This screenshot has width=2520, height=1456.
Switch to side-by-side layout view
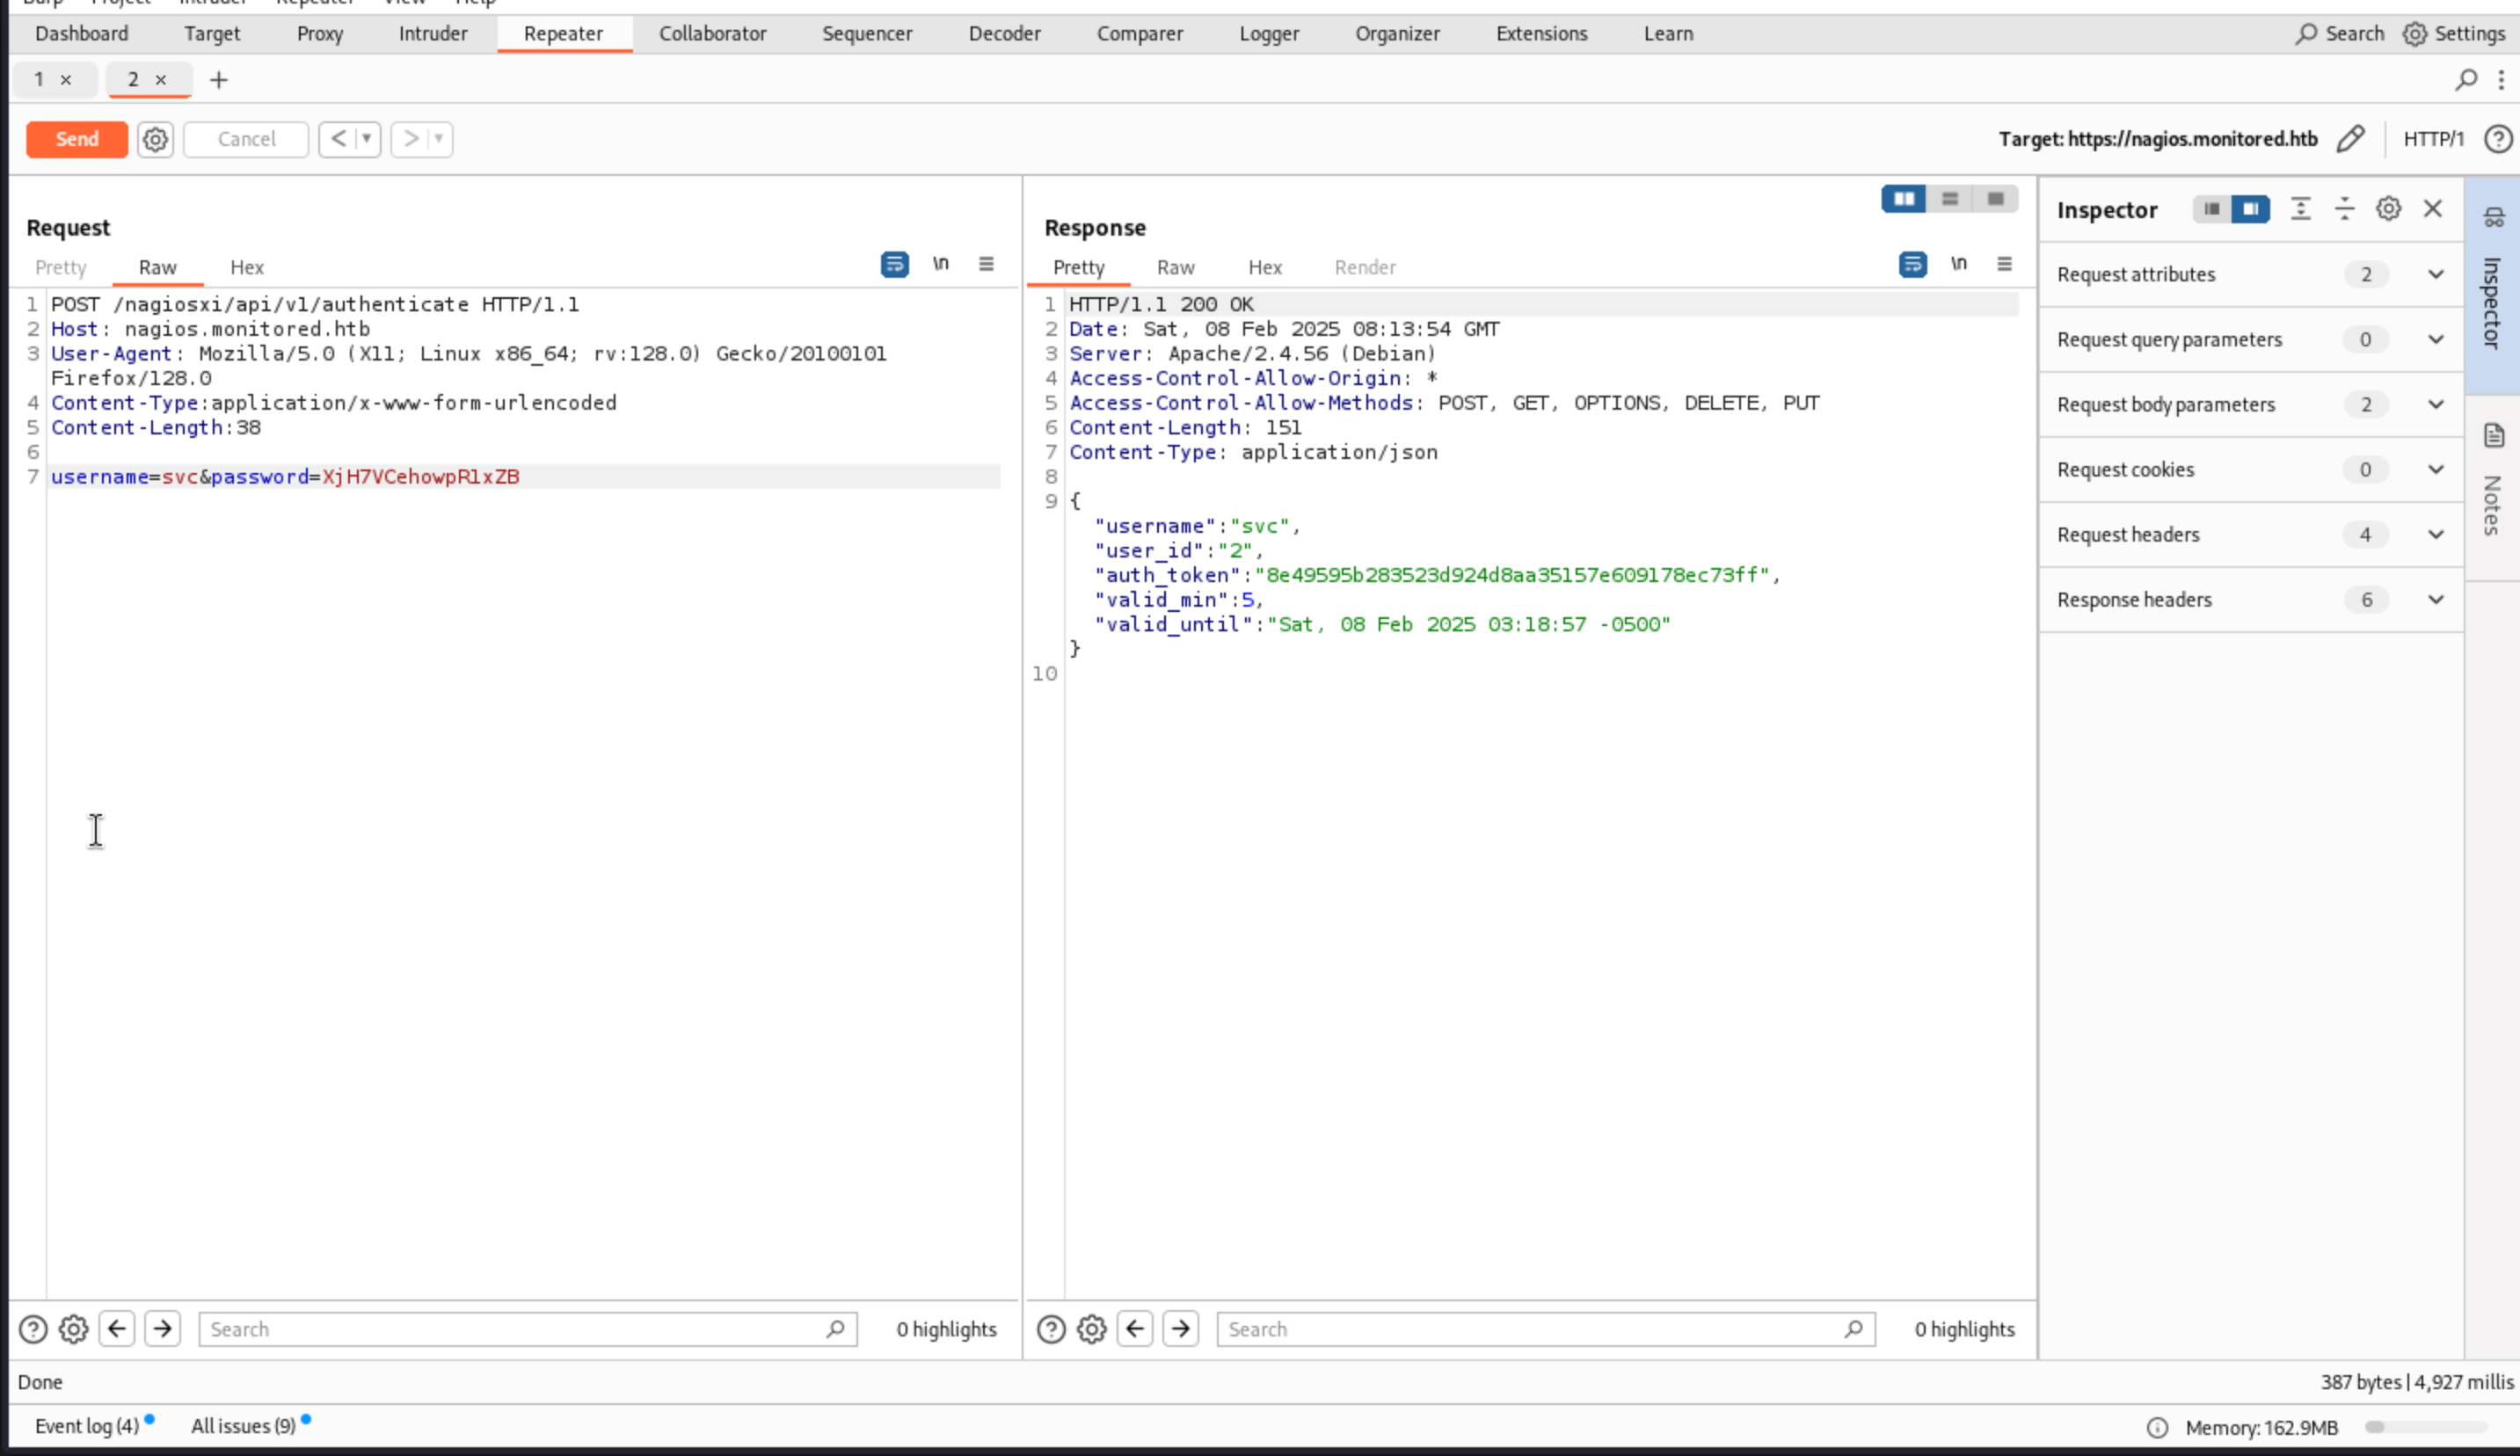point(1903,199)
